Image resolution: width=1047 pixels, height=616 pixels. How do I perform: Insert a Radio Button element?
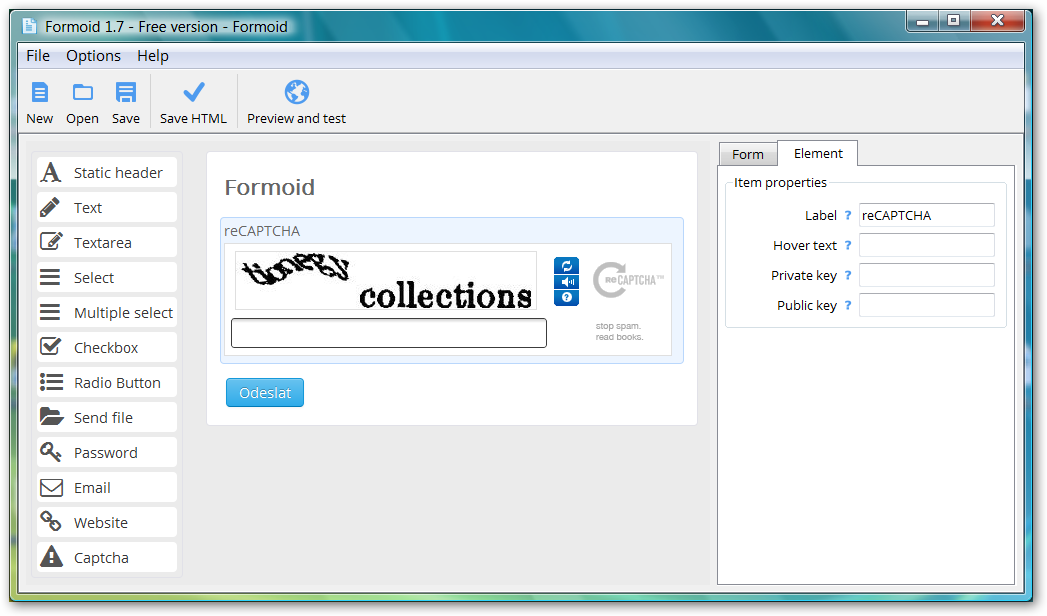click(x=108, y=382)
